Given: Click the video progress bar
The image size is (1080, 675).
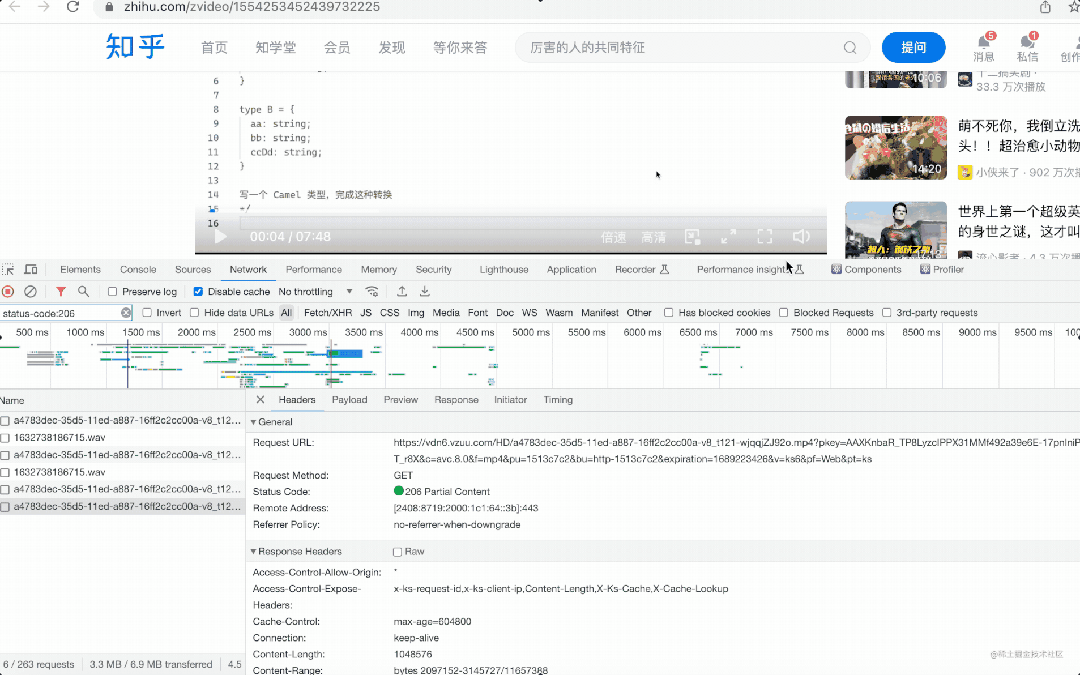Looking at the screenshot, I should (x=511, y=252).
